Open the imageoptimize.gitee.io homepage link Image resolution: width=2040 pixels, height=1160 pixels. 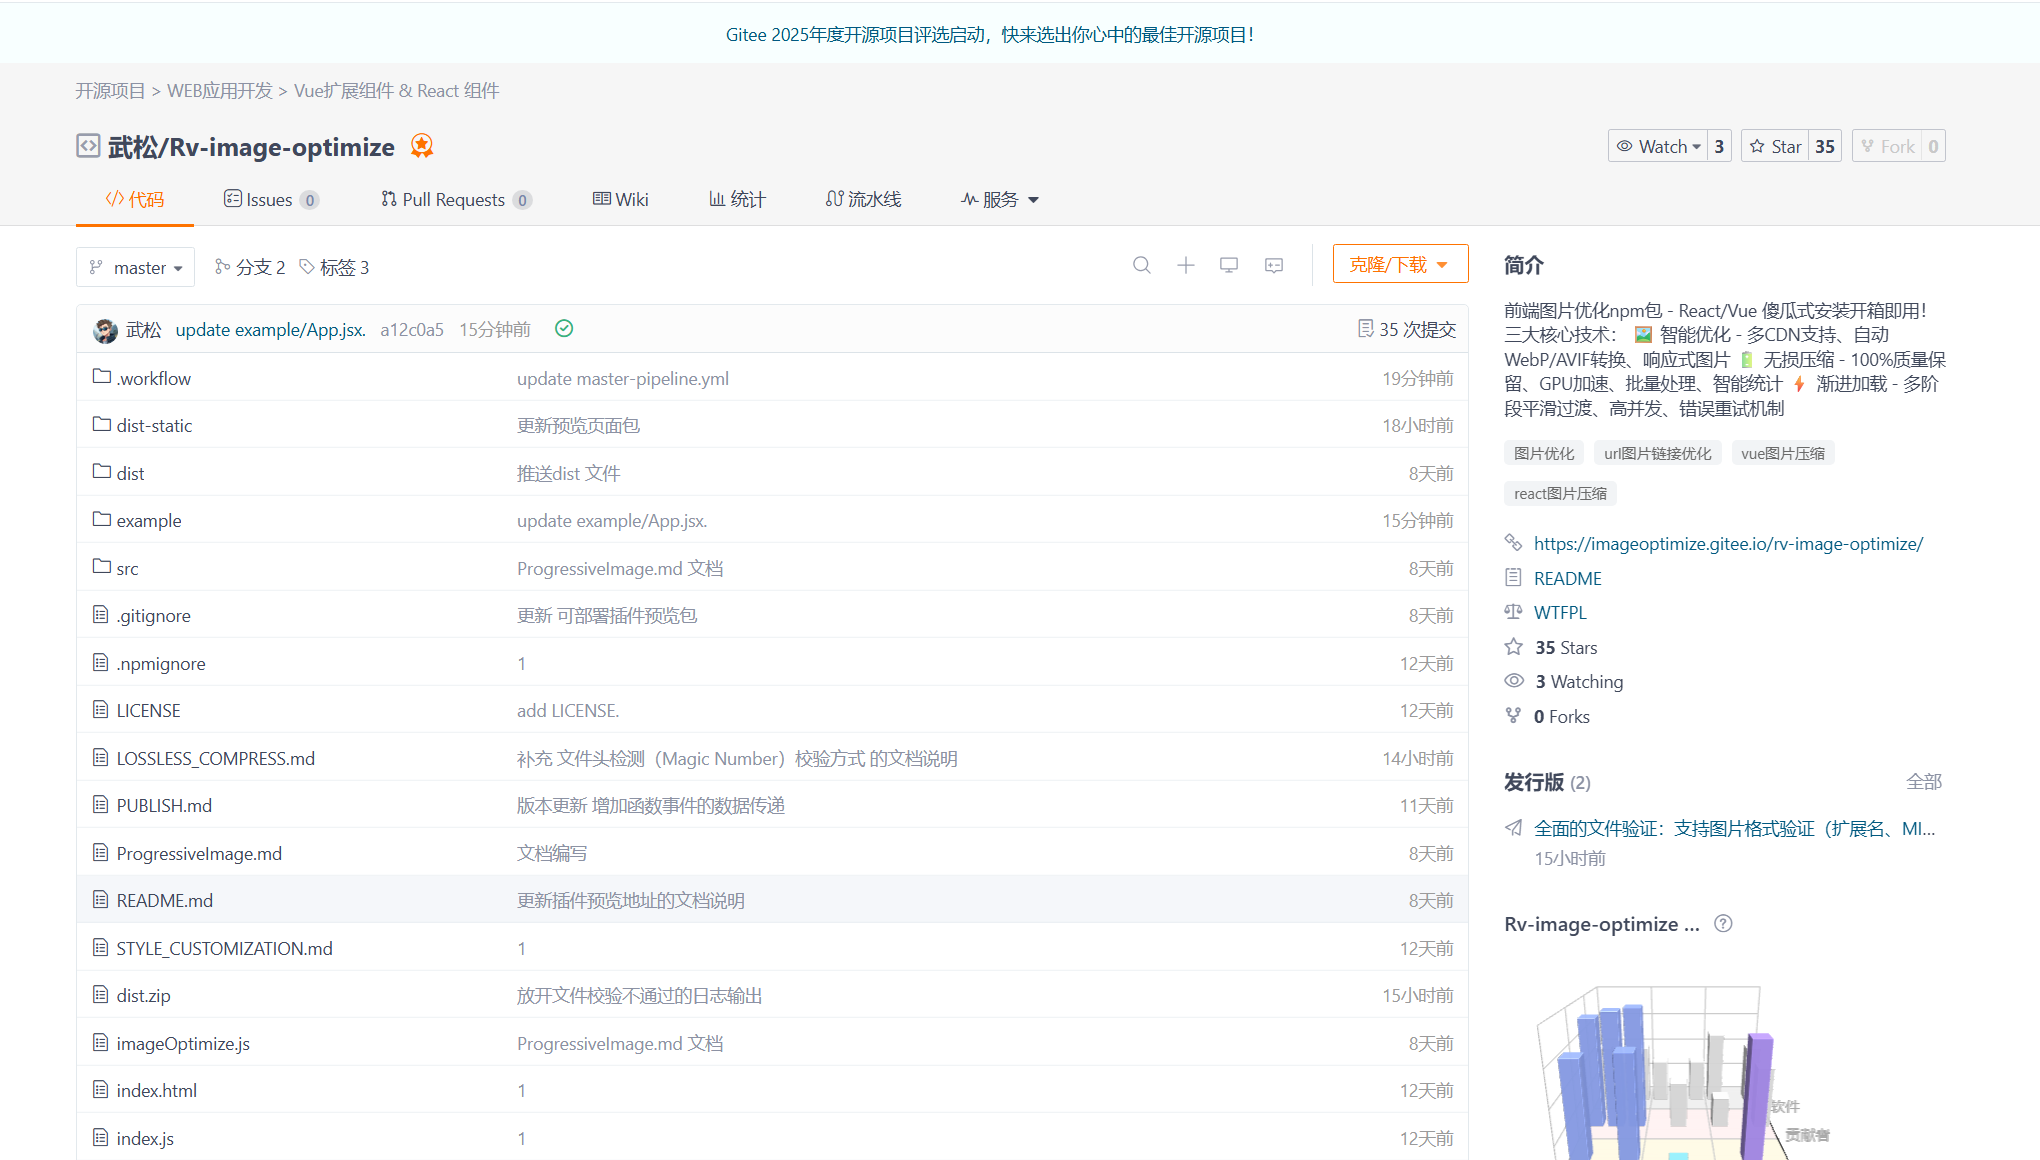pyautogui.click(x=1727, y=544)
